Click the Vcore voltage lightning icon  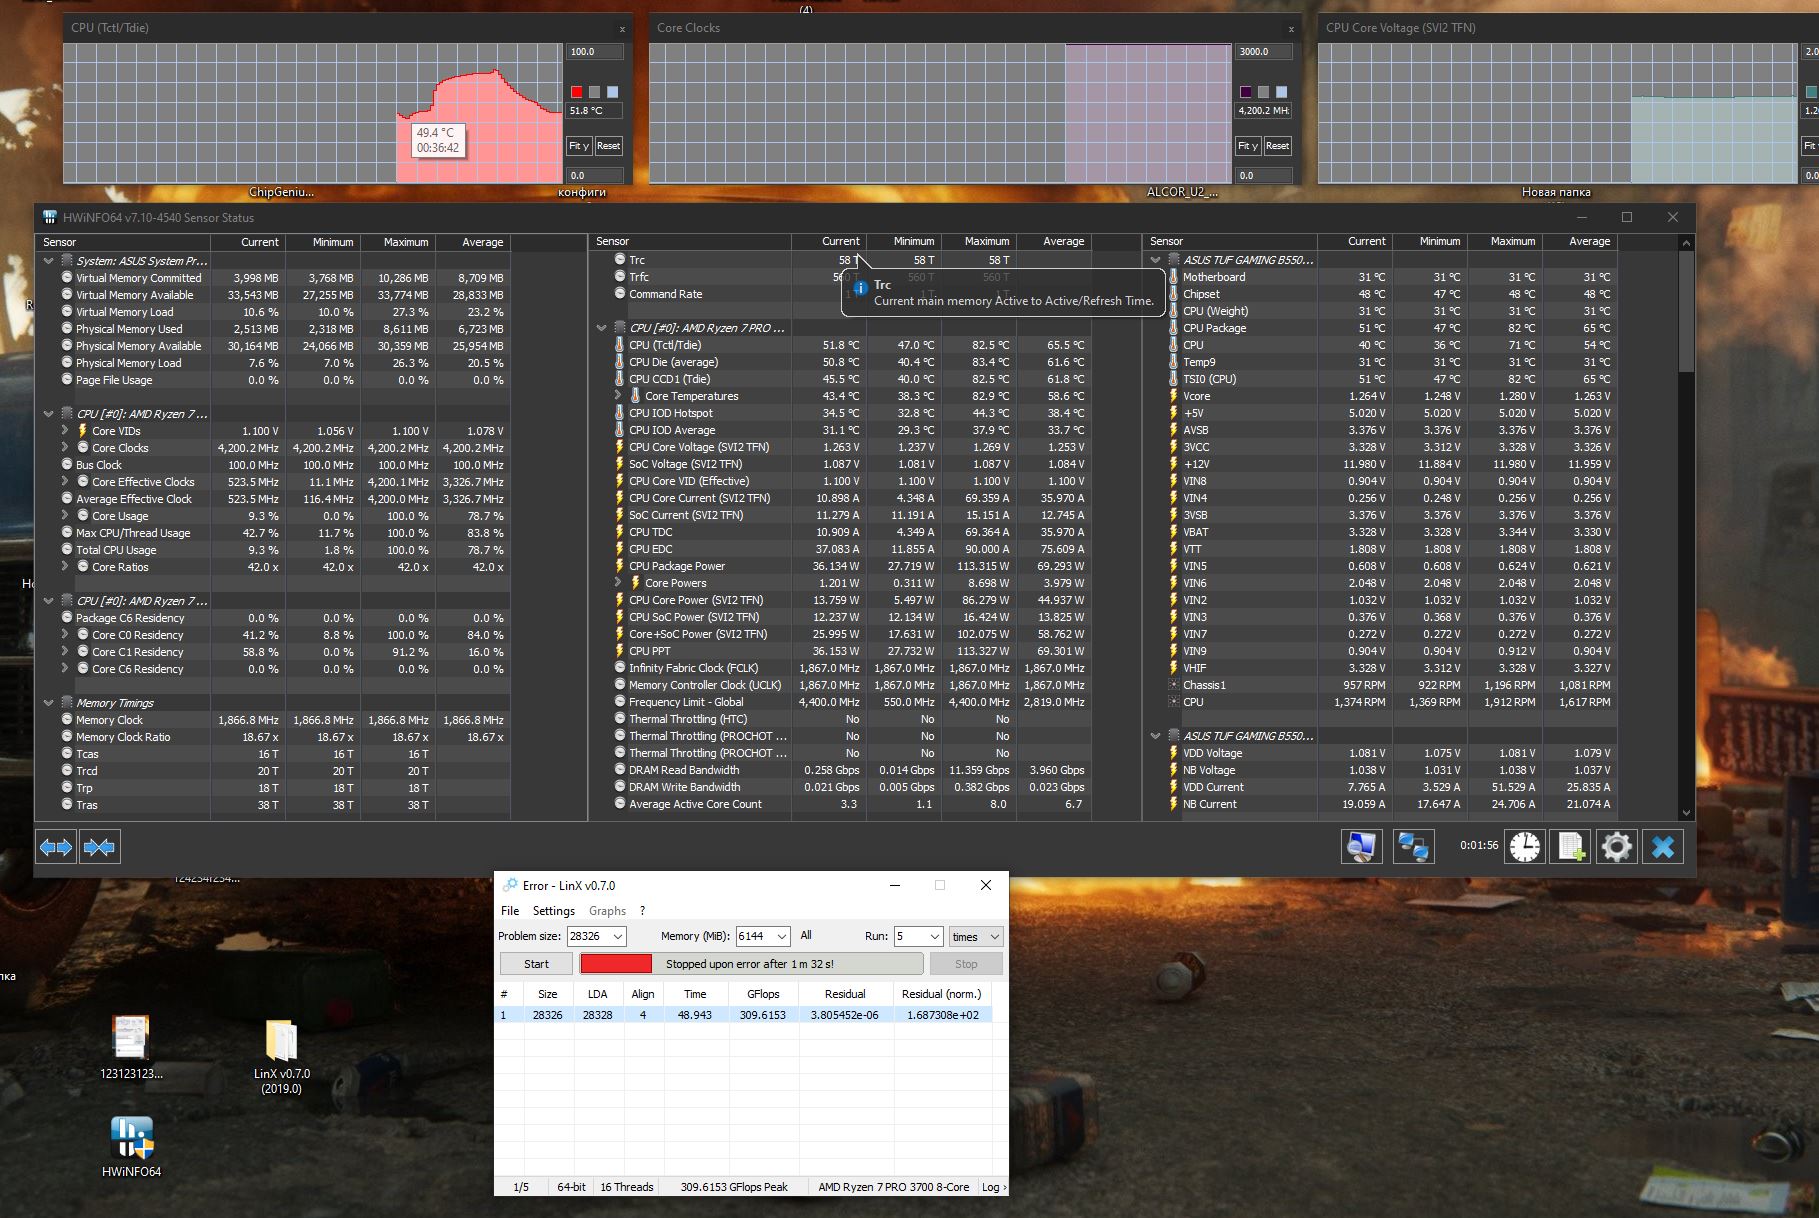(x=1174, y=396)
